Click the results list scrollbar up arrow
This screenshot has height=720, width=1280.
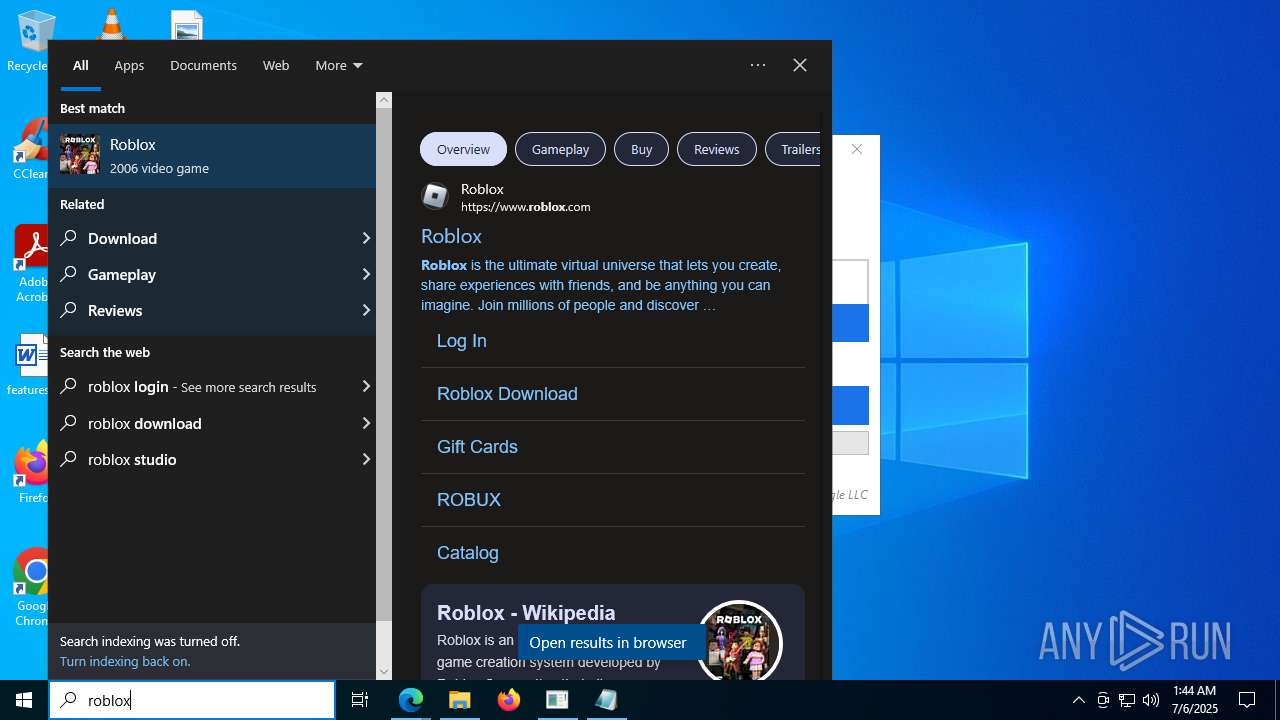[384, 100]
